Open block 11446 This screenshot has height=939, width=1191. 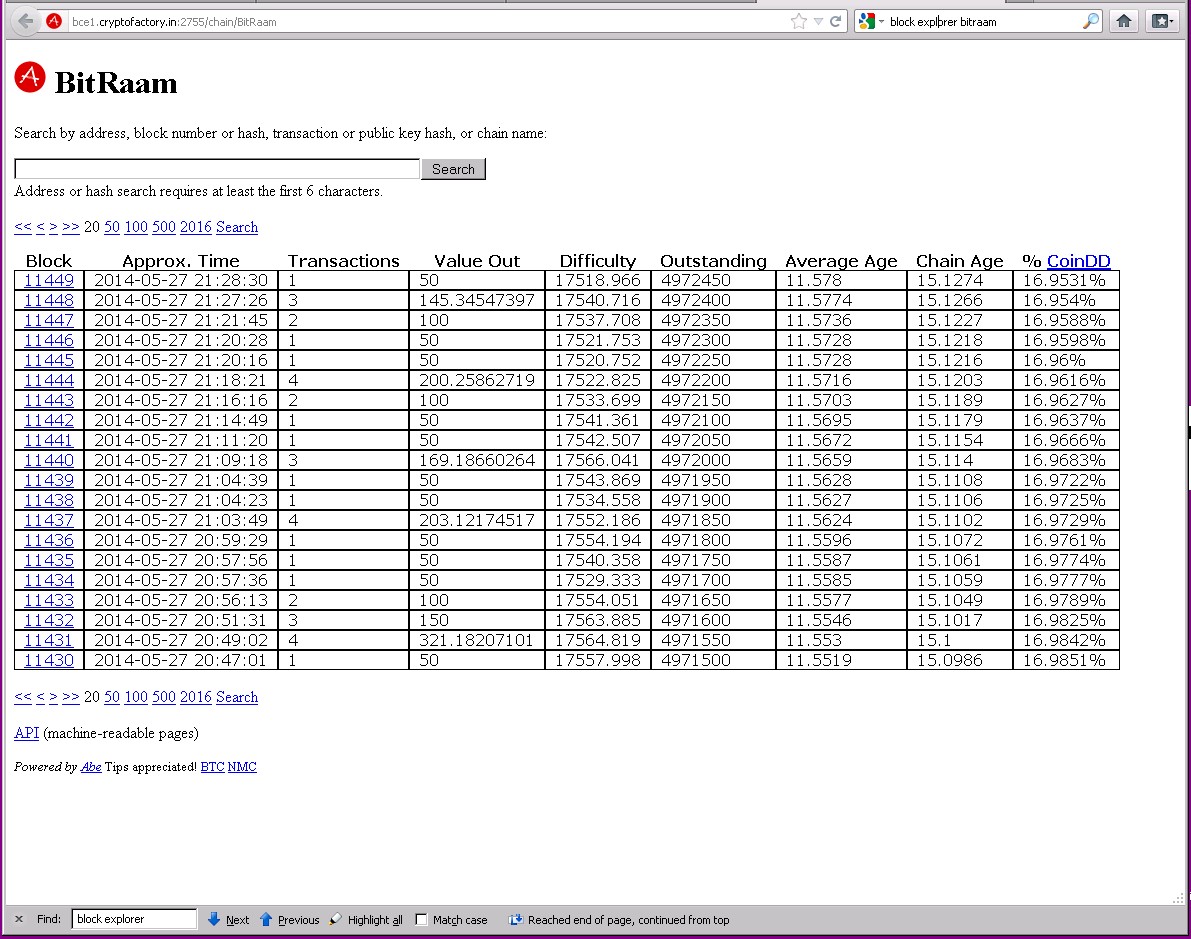49,340
